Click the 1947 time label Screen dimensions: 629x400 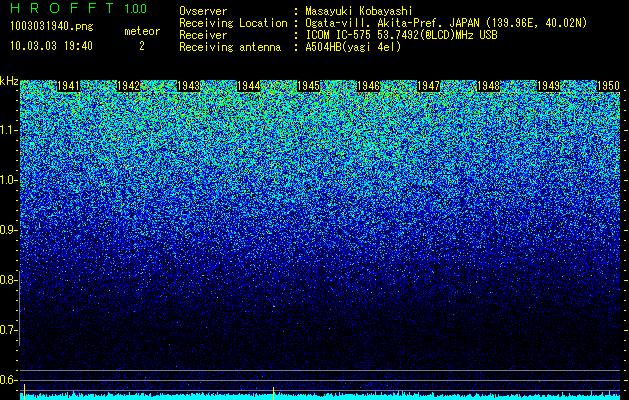click(x=428, y=86)
